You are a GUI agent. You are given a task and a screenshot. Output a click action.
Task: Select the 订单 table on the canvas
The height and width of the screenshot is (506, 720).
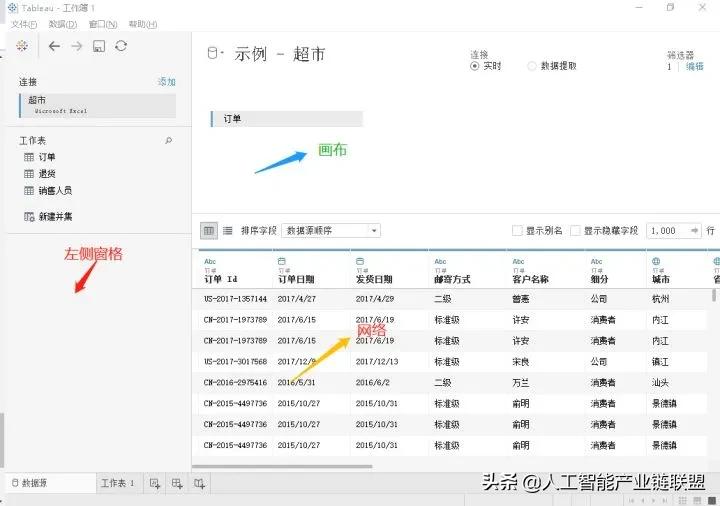pos(287,119)
